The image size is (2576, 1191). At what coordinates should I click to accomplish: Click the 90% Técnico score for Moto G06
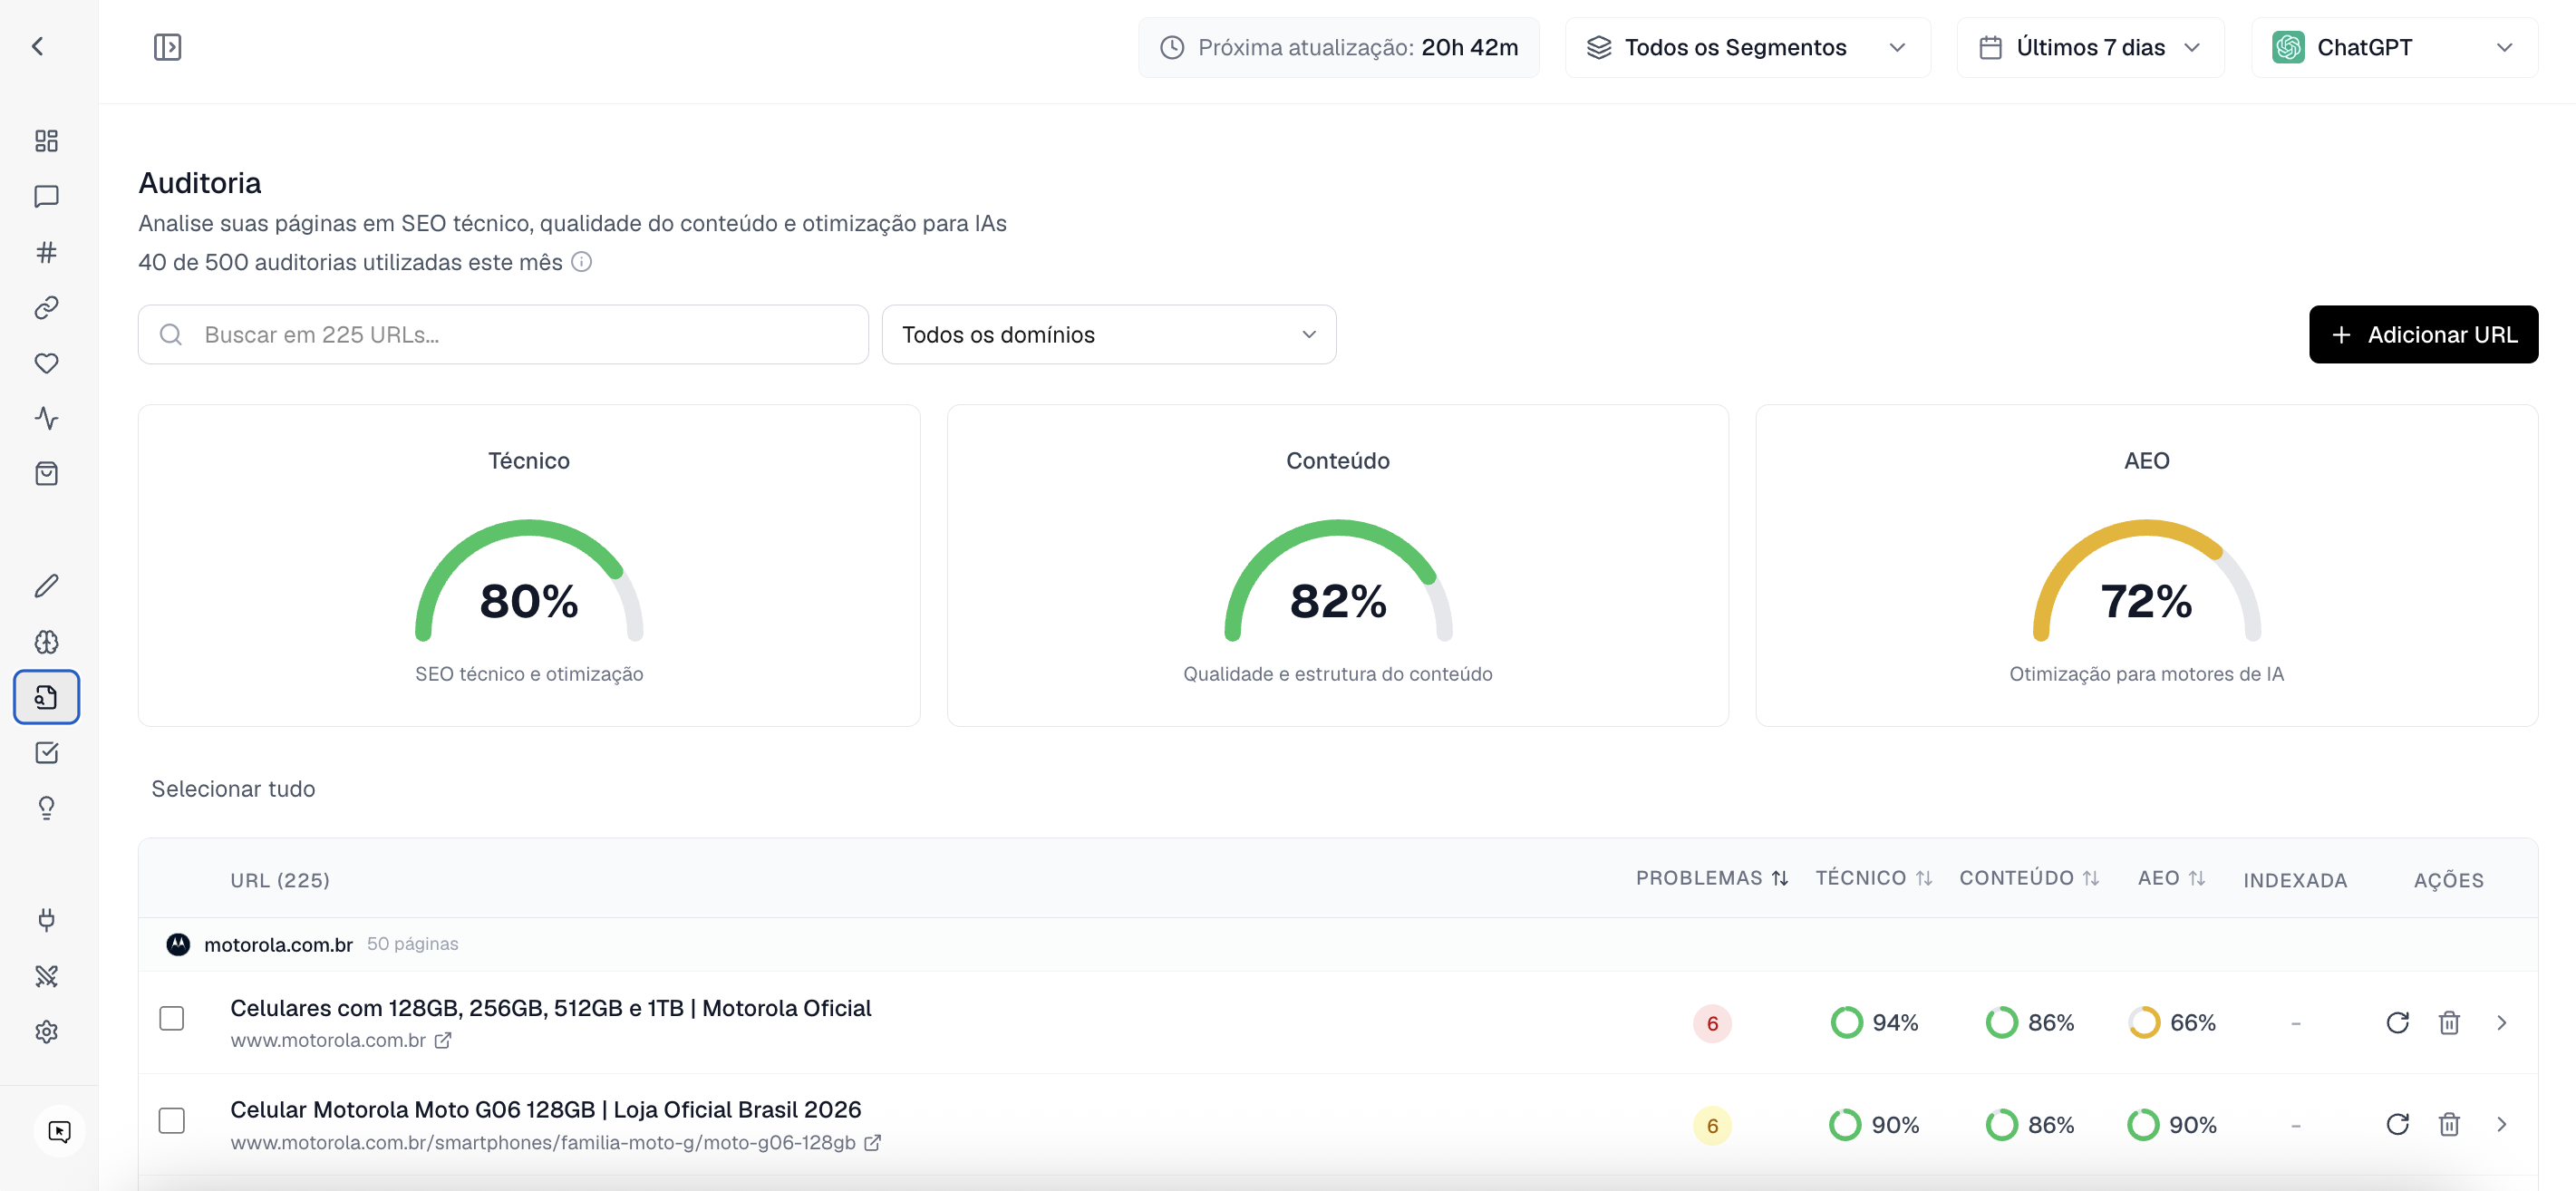(x=1874, y=1125)
